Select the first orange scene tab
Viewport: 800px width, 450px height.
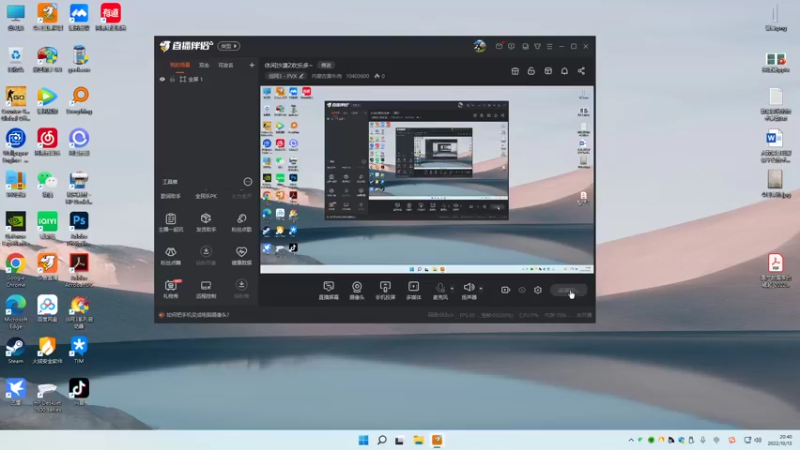pos(180,65)
